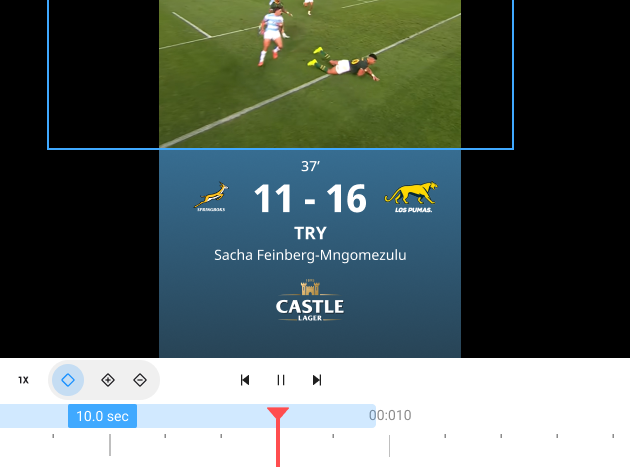Screen dimensions: 630x467
Task: Click the timeline ruler below the clip
Action: (x=315, y=445)
